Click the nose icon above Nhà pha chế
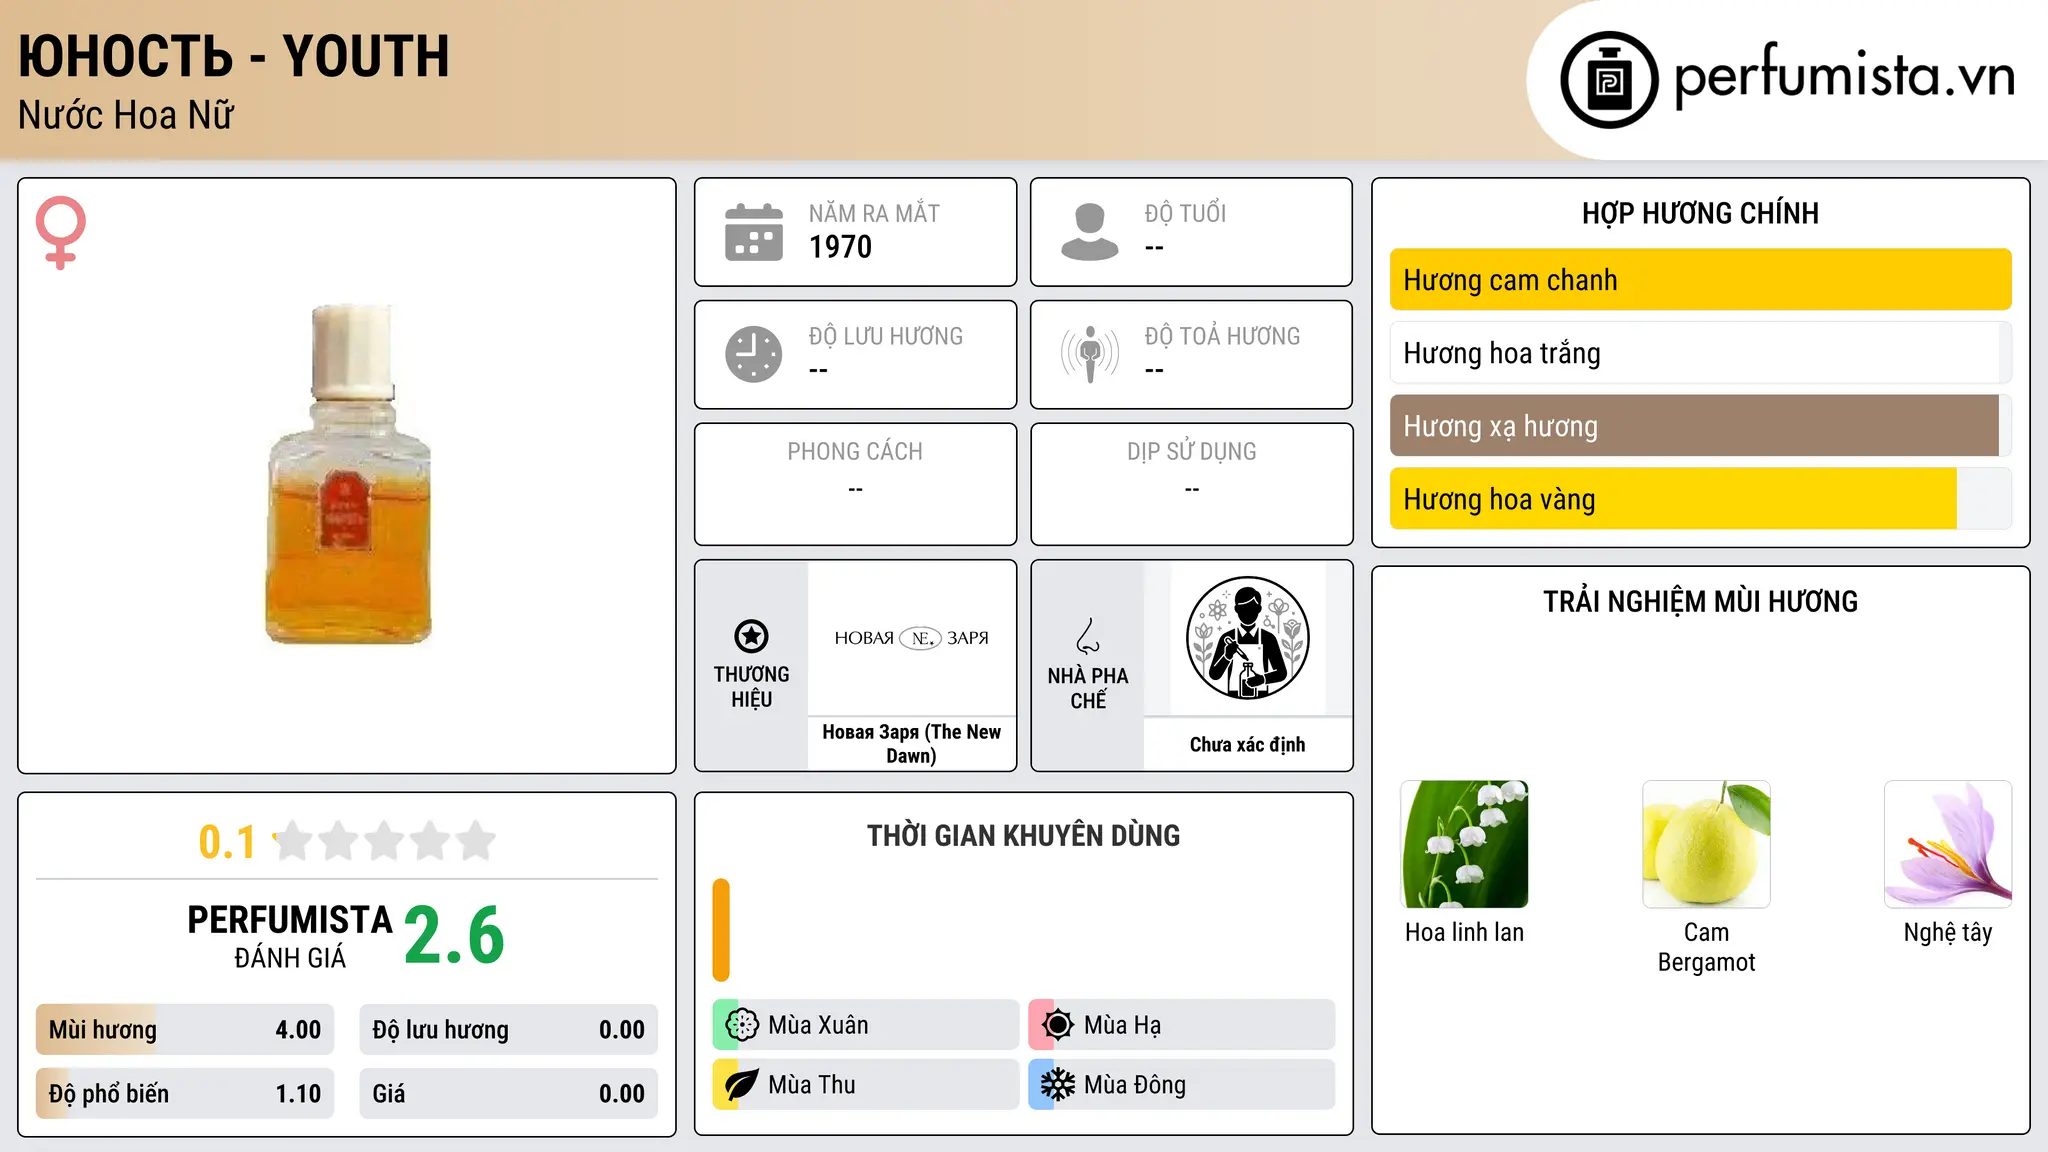 pyautogui.click(x=1088, y=636)
